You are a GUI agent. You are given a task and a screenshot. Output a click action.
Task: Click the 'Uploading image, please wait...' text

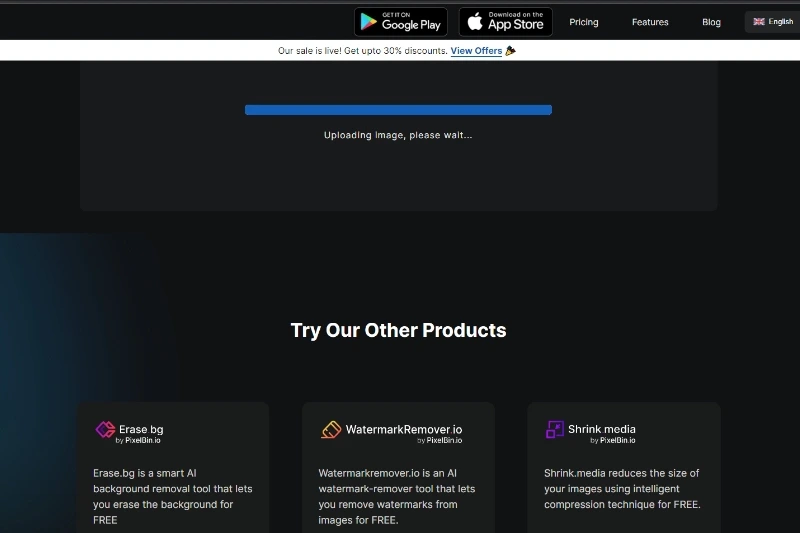(398, 135)
